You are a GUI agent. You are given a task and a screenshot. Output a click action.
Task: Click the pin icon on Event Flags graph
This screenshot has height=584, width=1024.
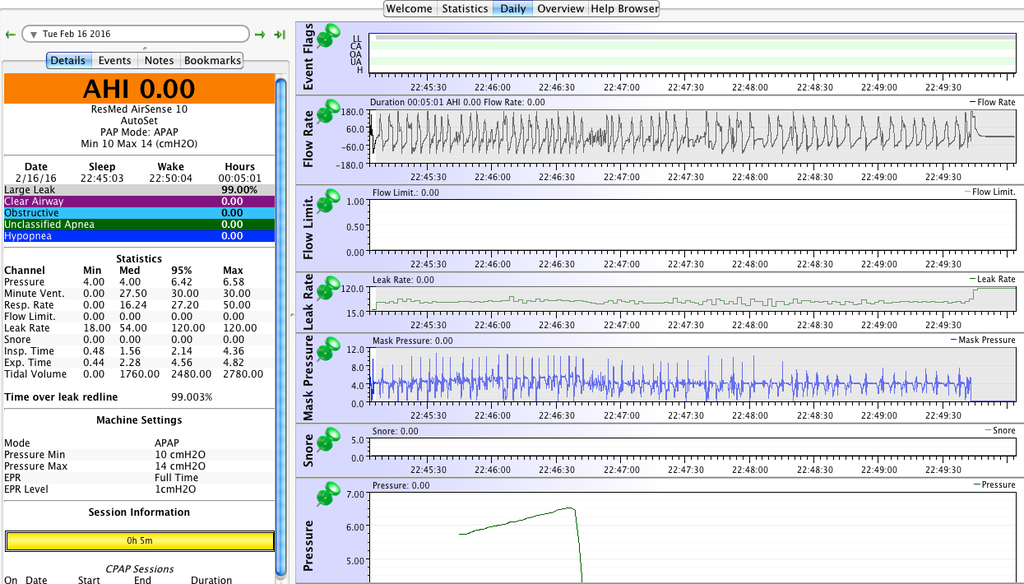point(328,36)
